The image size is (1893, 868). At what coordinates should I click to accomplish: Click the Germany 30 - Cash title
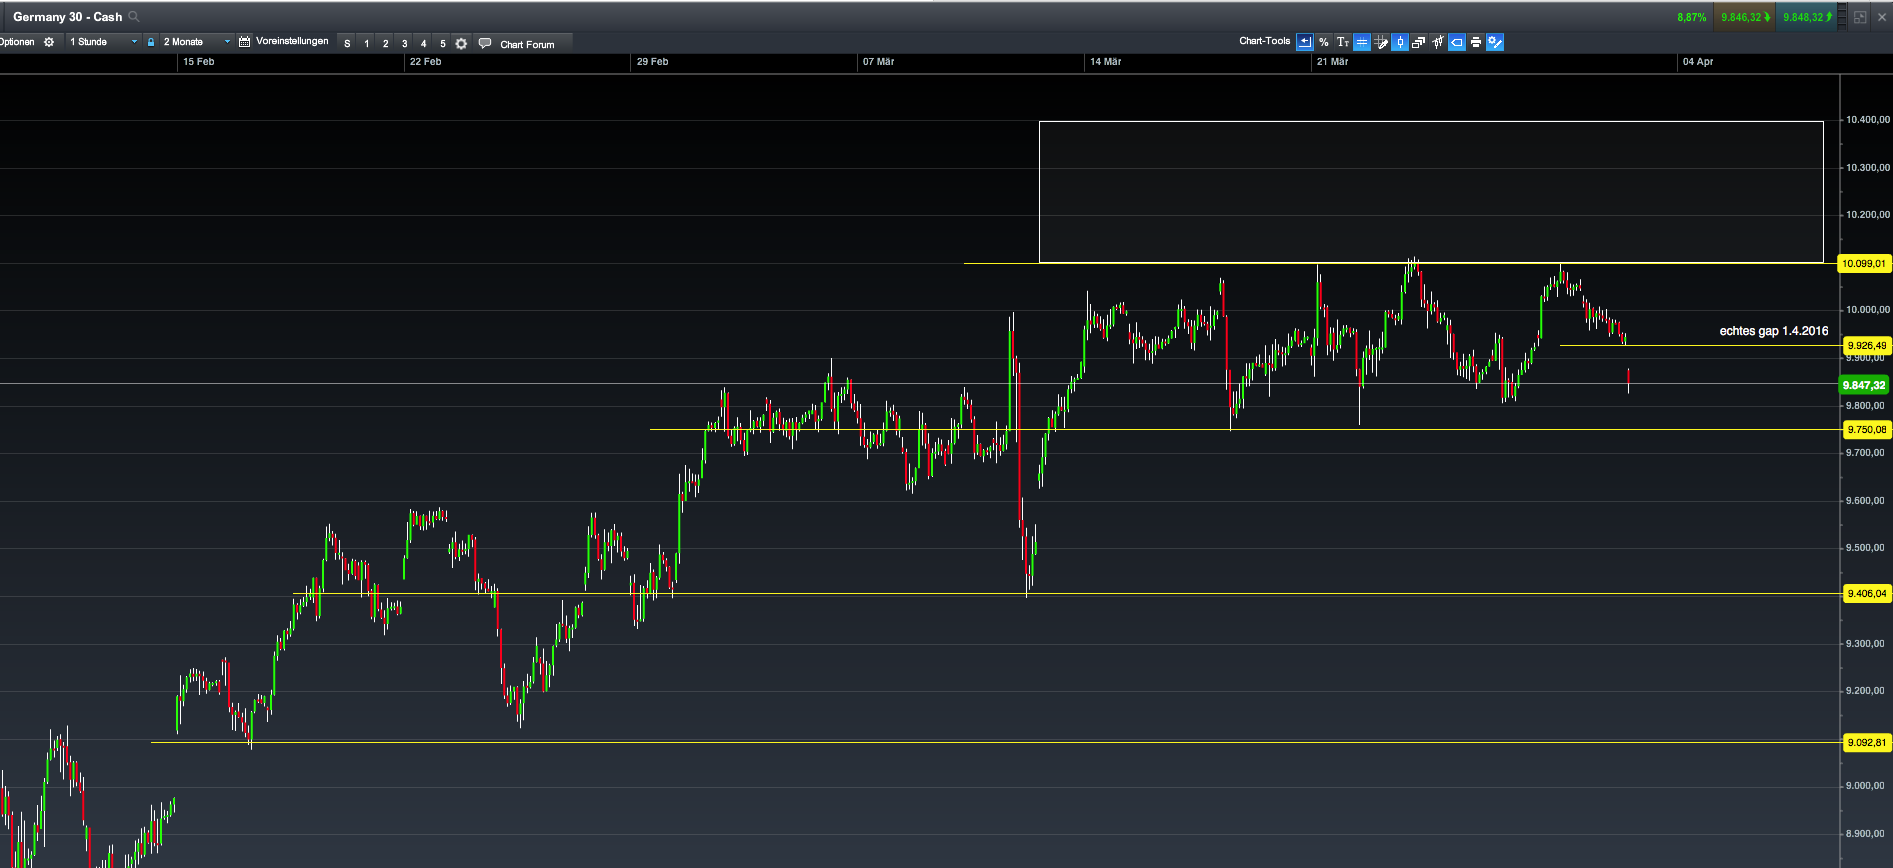coord(67,17)
